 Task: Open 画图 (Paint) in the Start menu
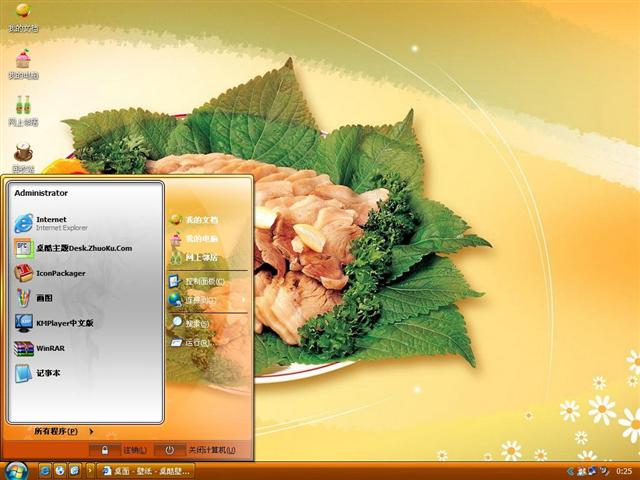pyautogui.click(x=47, y=298)
